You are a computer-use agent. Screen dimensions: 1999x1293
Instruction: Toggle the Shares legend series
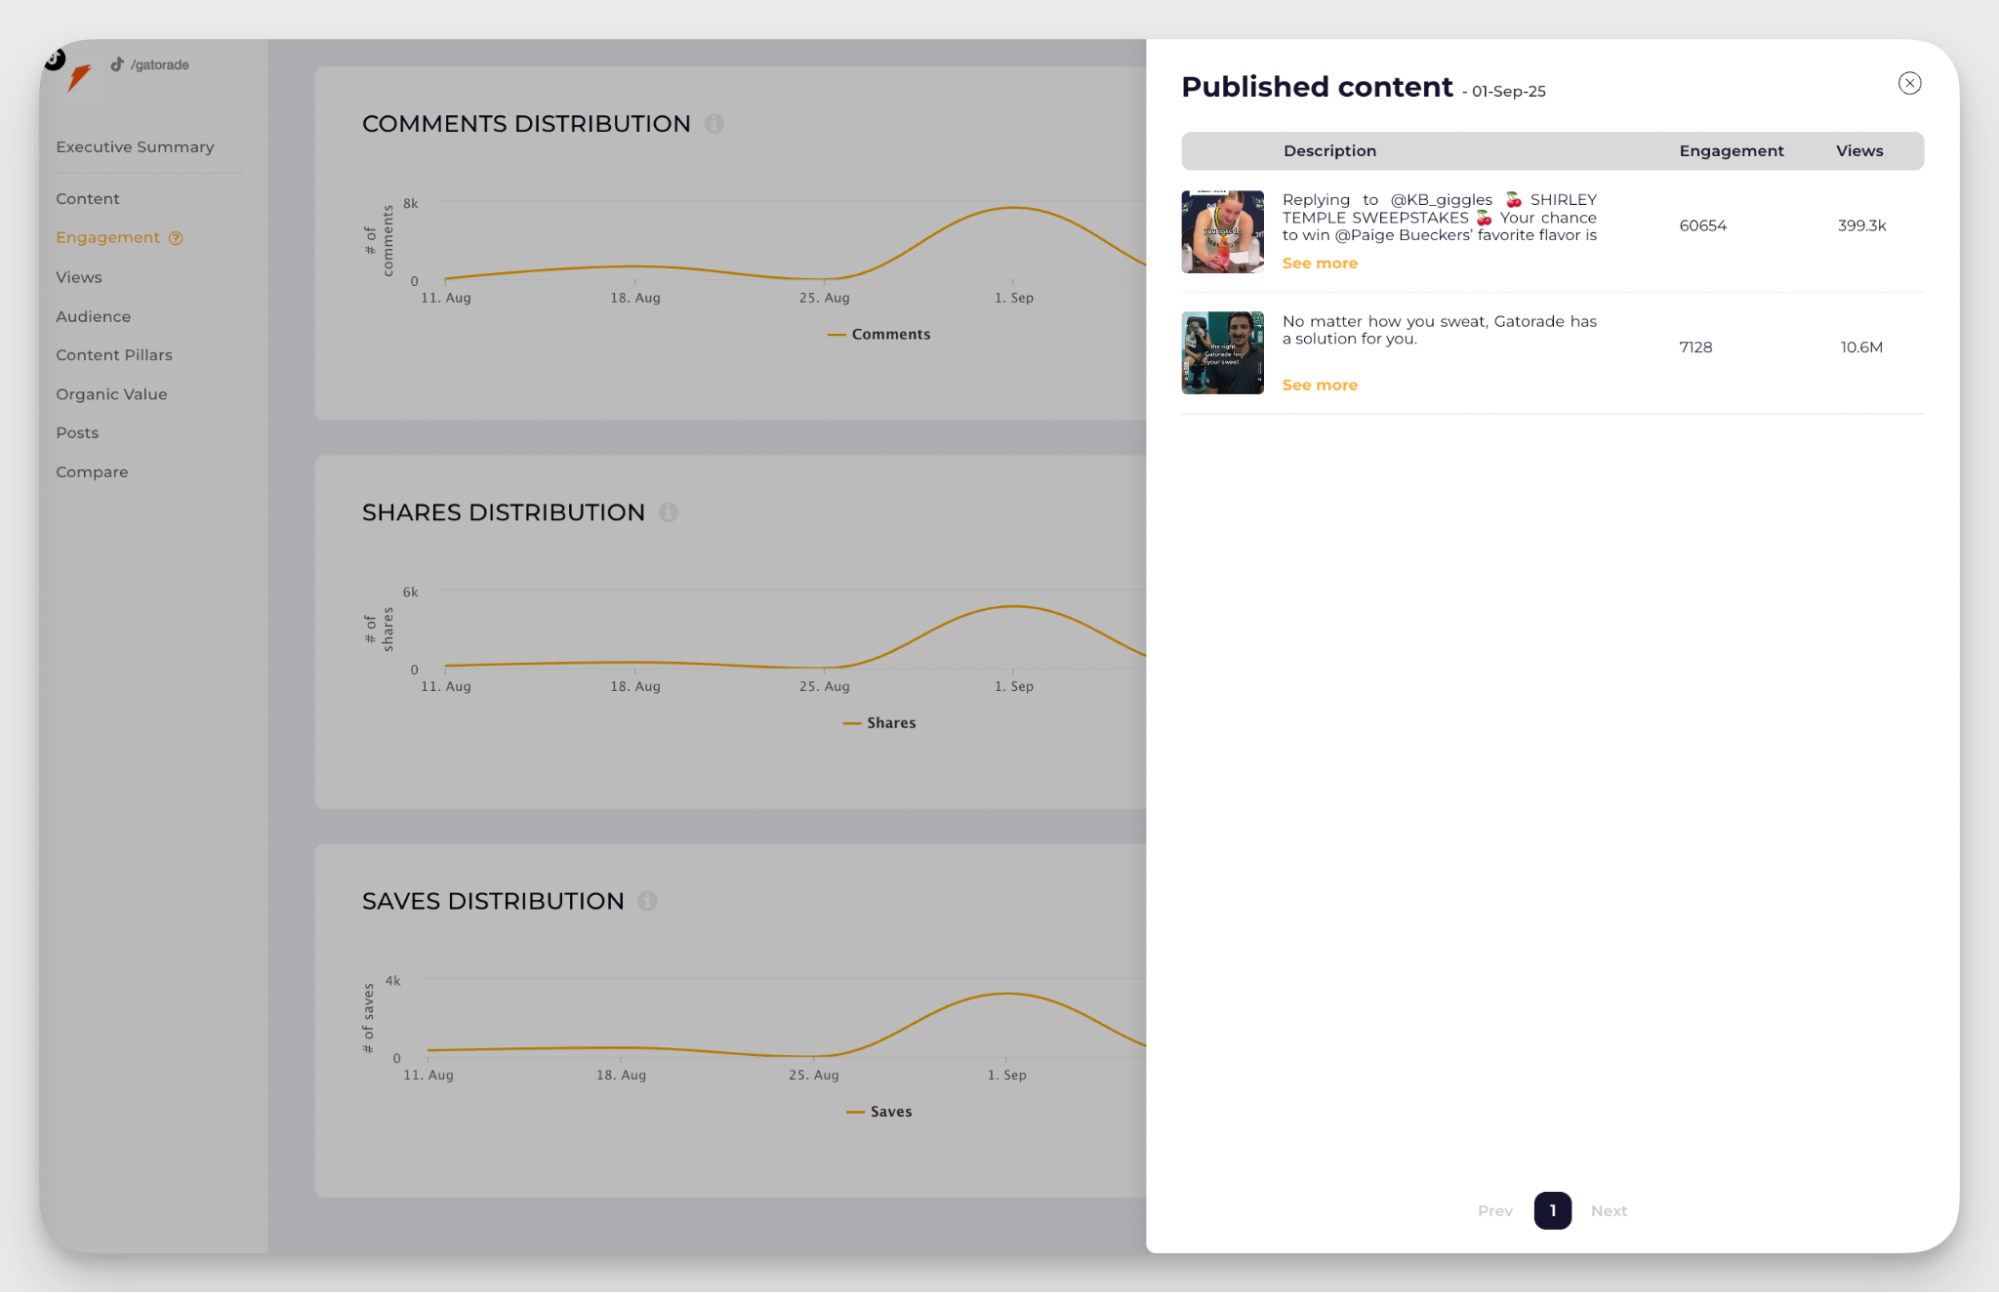click(x=880, y=723)
